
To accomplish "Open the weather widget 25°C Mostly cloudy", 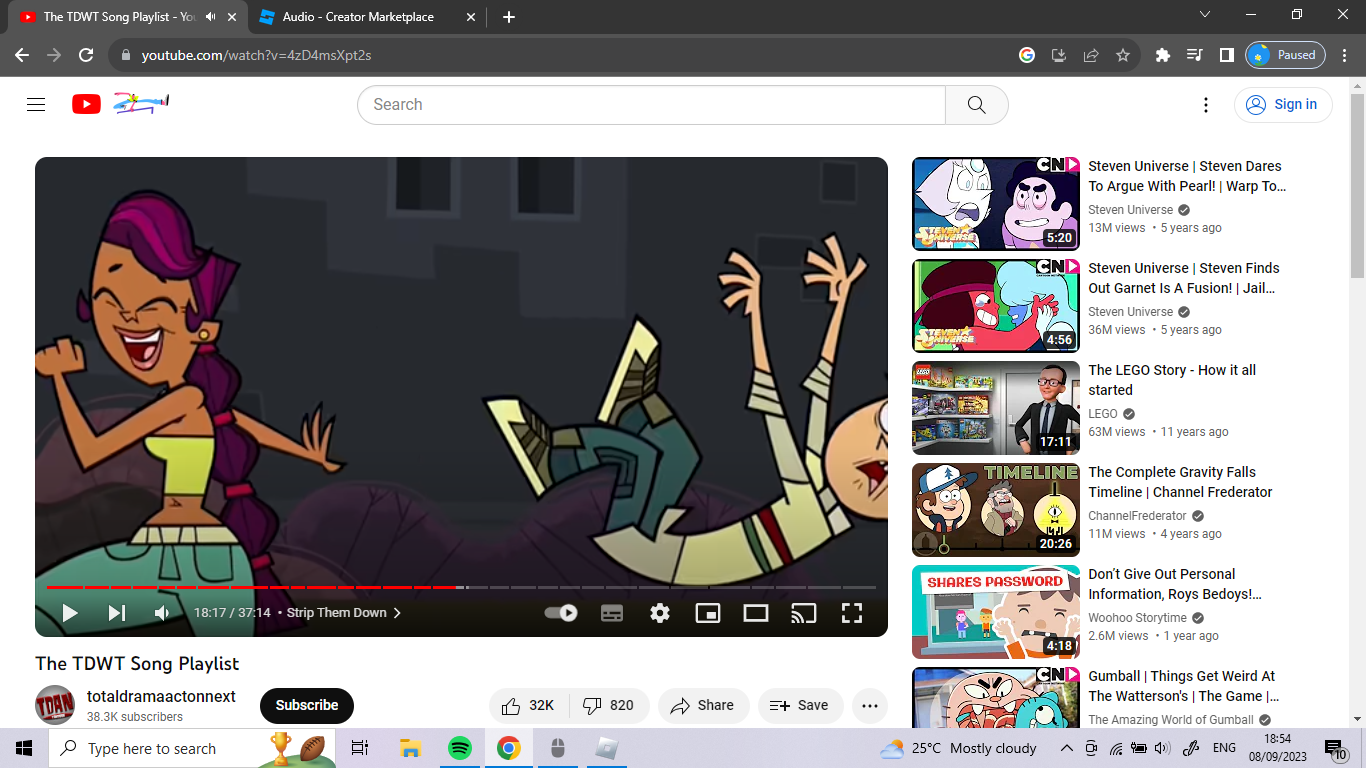I will (x=958, y=748).
